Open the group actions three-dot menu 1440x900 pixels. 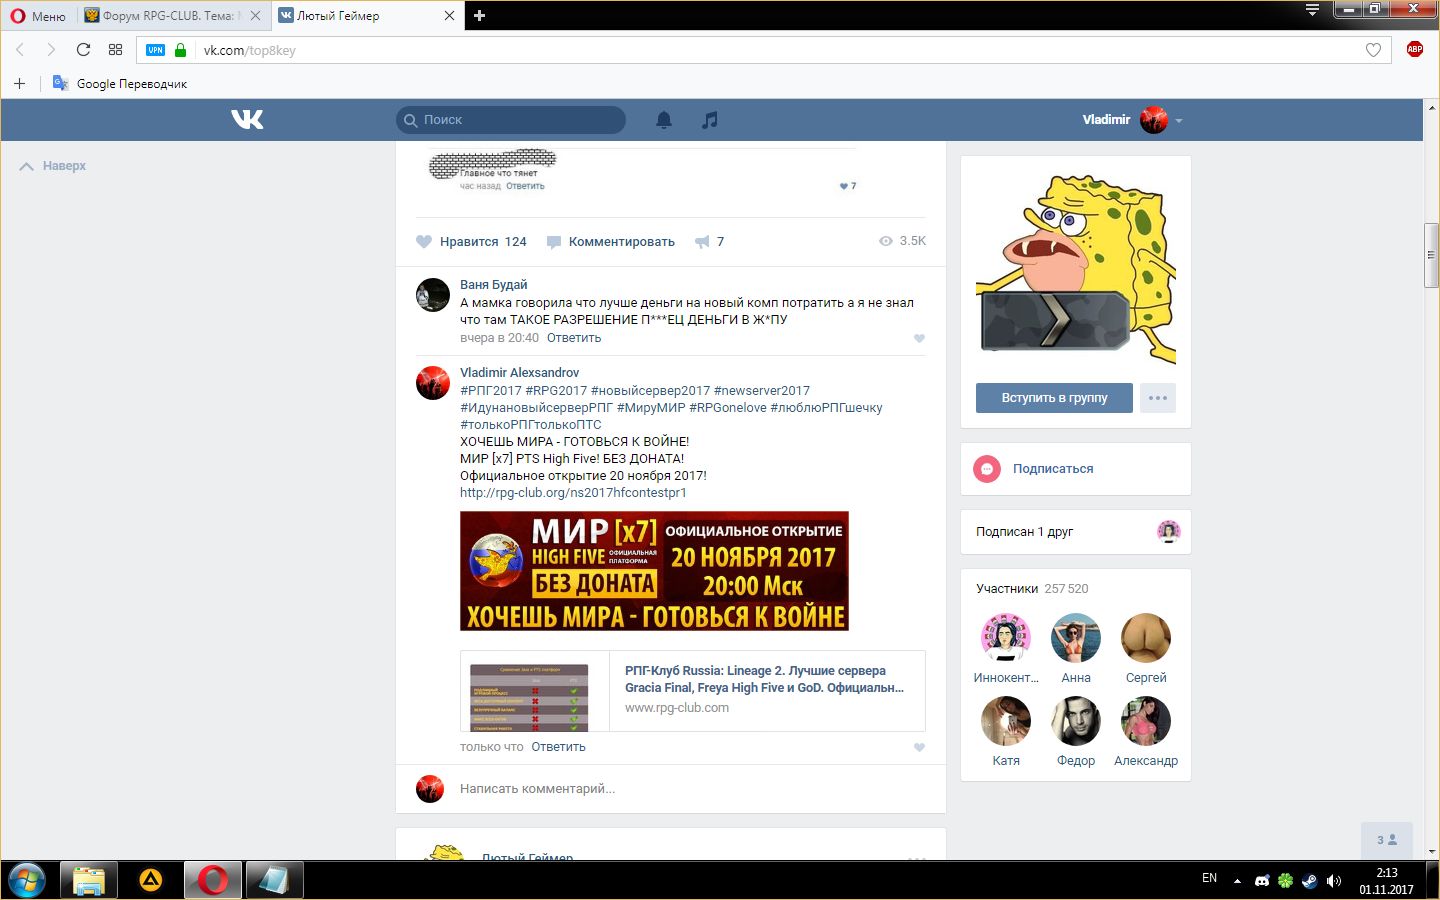click(x=1158, y=398)
